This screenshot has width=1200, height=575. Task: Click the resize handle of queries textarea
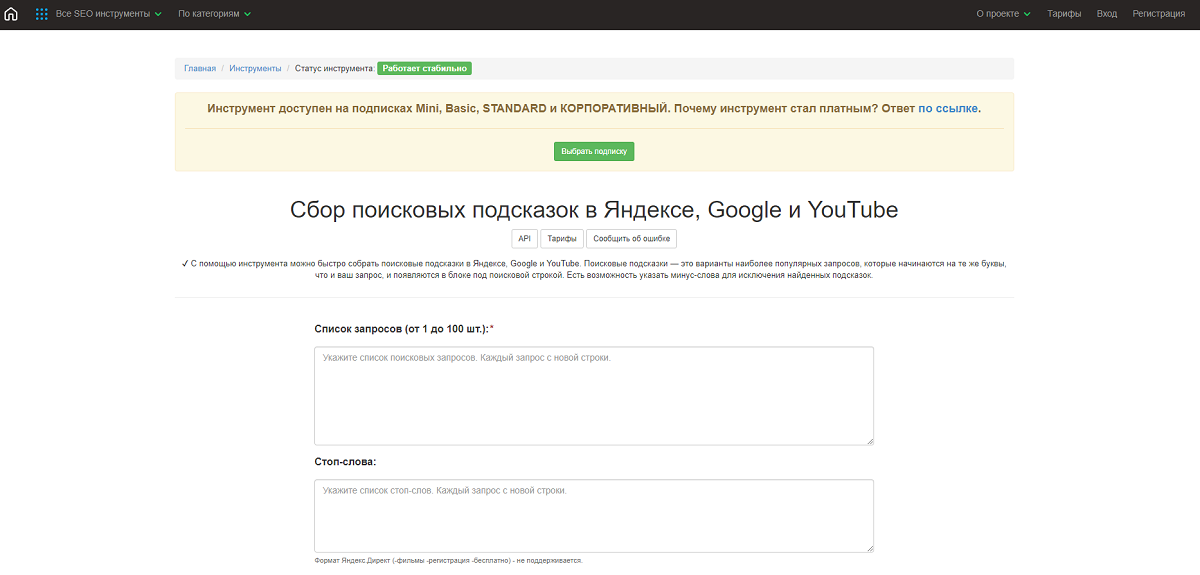click(869, 440)
